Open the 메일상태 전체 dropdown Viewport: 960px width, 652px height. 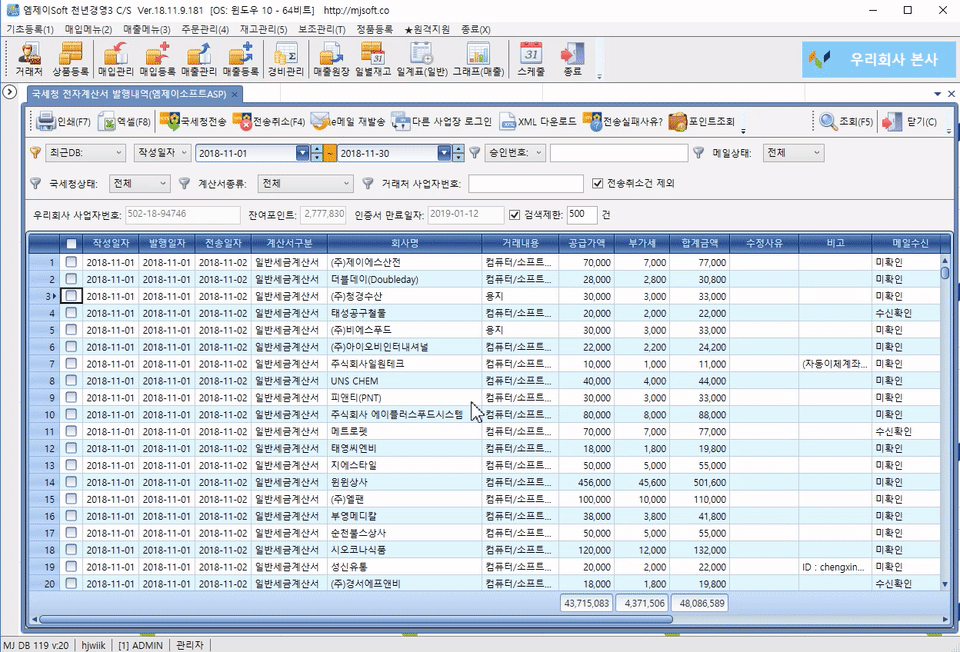[x=793, y=153]
